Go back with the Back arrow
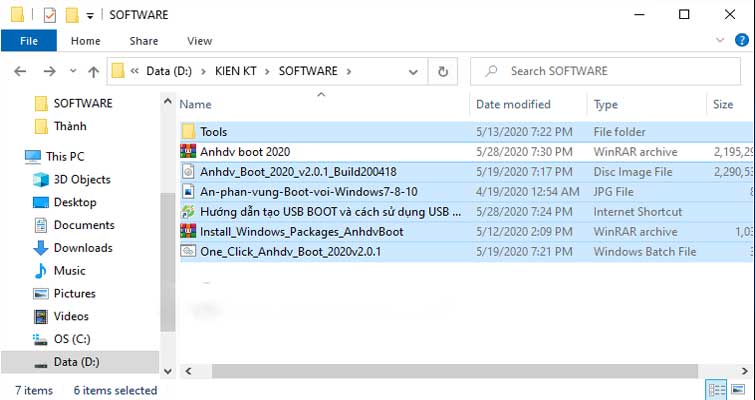The width and height of the screenshot is (755, 400). point(20,72)
